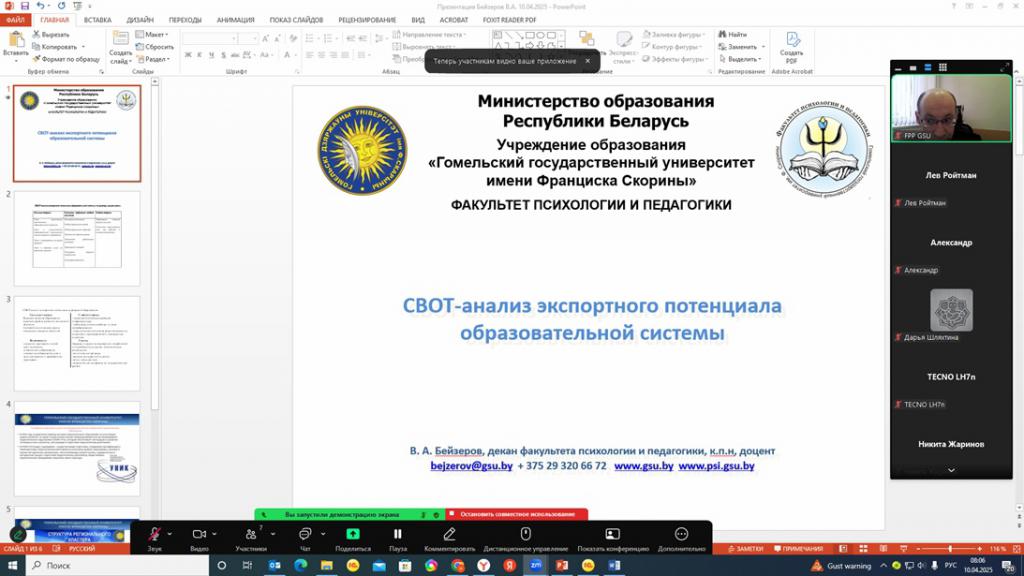Expand video options arrow next to camera
Image resolution: width=1024 pixels, height=576 pixels.
[214, 534]
